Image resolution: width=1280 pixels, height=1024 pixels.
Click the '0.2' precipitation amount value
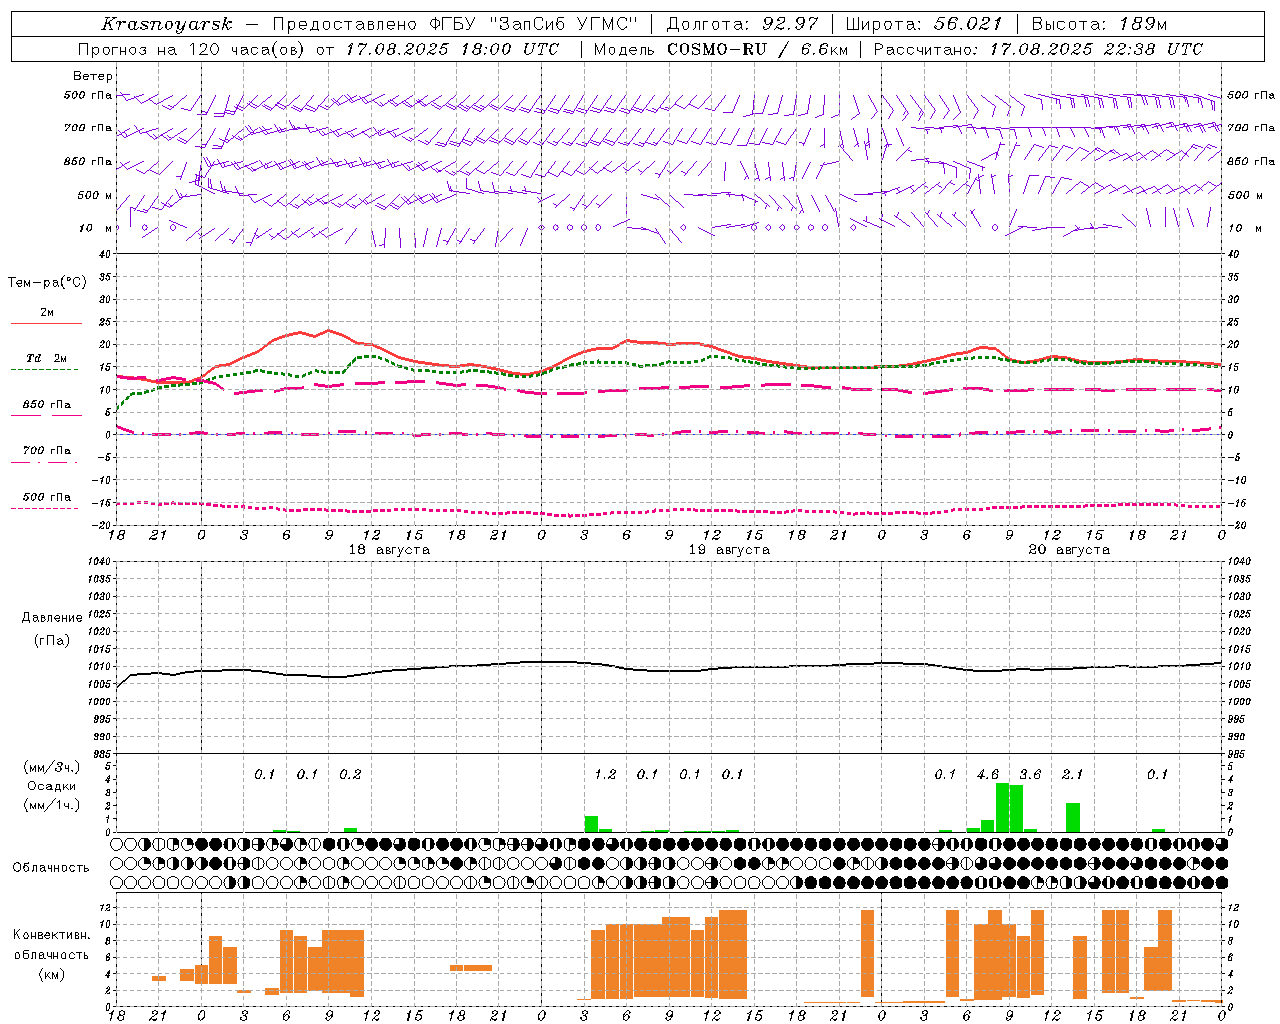[x=350, y=775]
